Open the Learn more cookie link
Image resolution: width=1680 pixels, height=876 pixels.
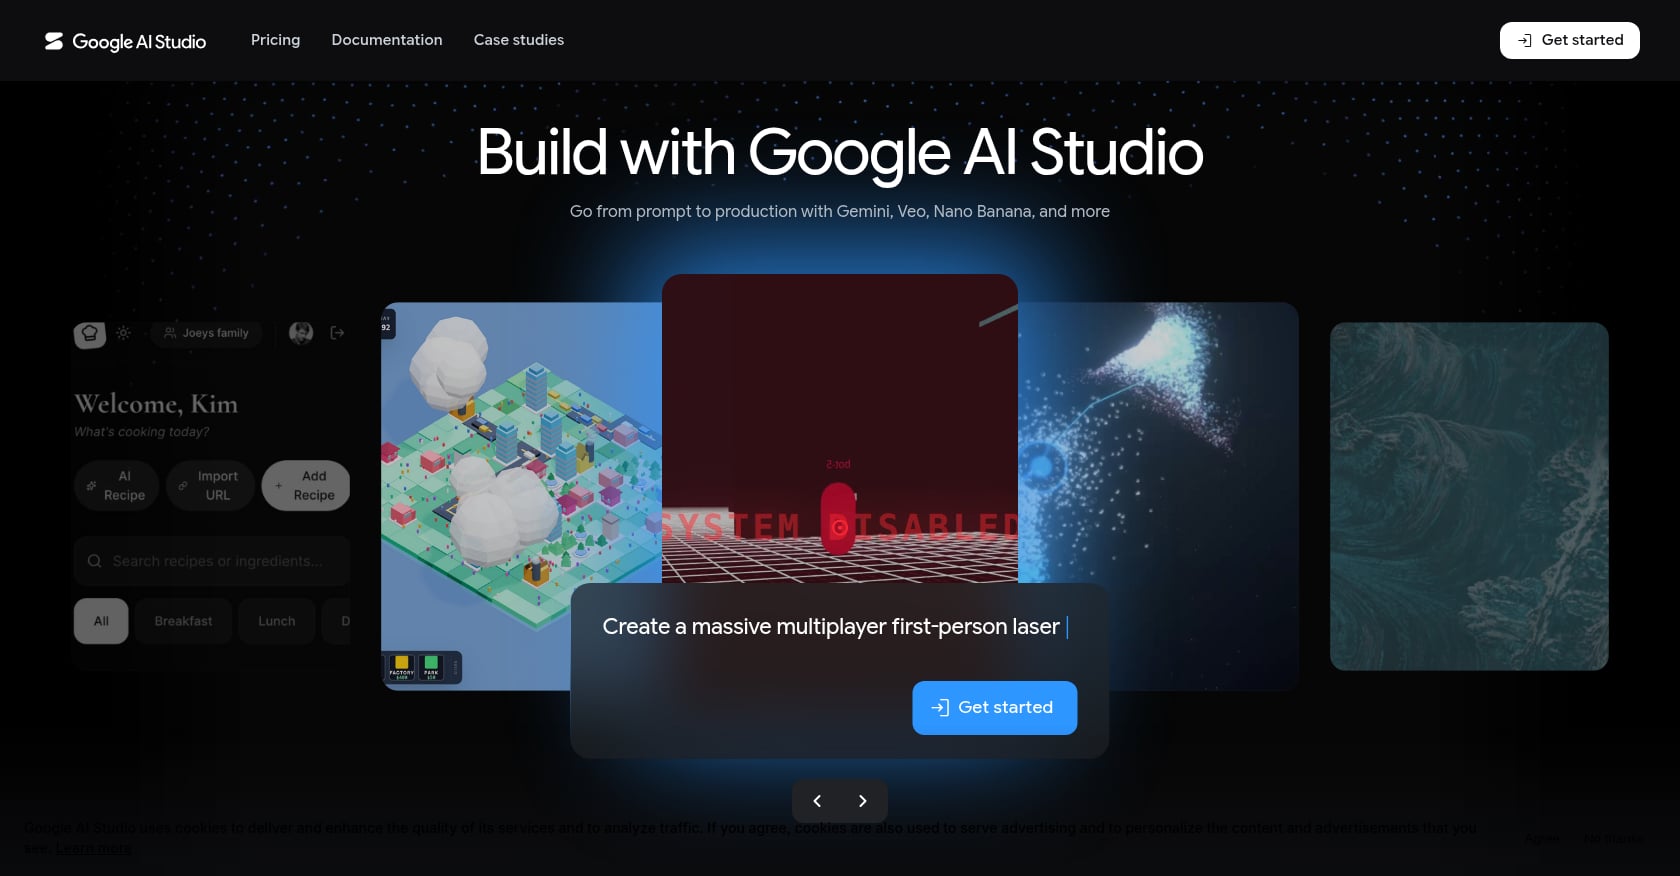tap(93, 848)
